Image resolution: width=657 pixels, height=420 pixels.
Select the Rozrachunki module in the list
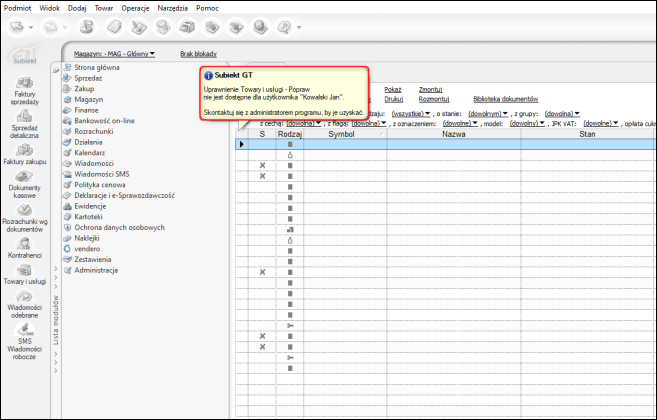pyautogui.click(x=93, y=132)
